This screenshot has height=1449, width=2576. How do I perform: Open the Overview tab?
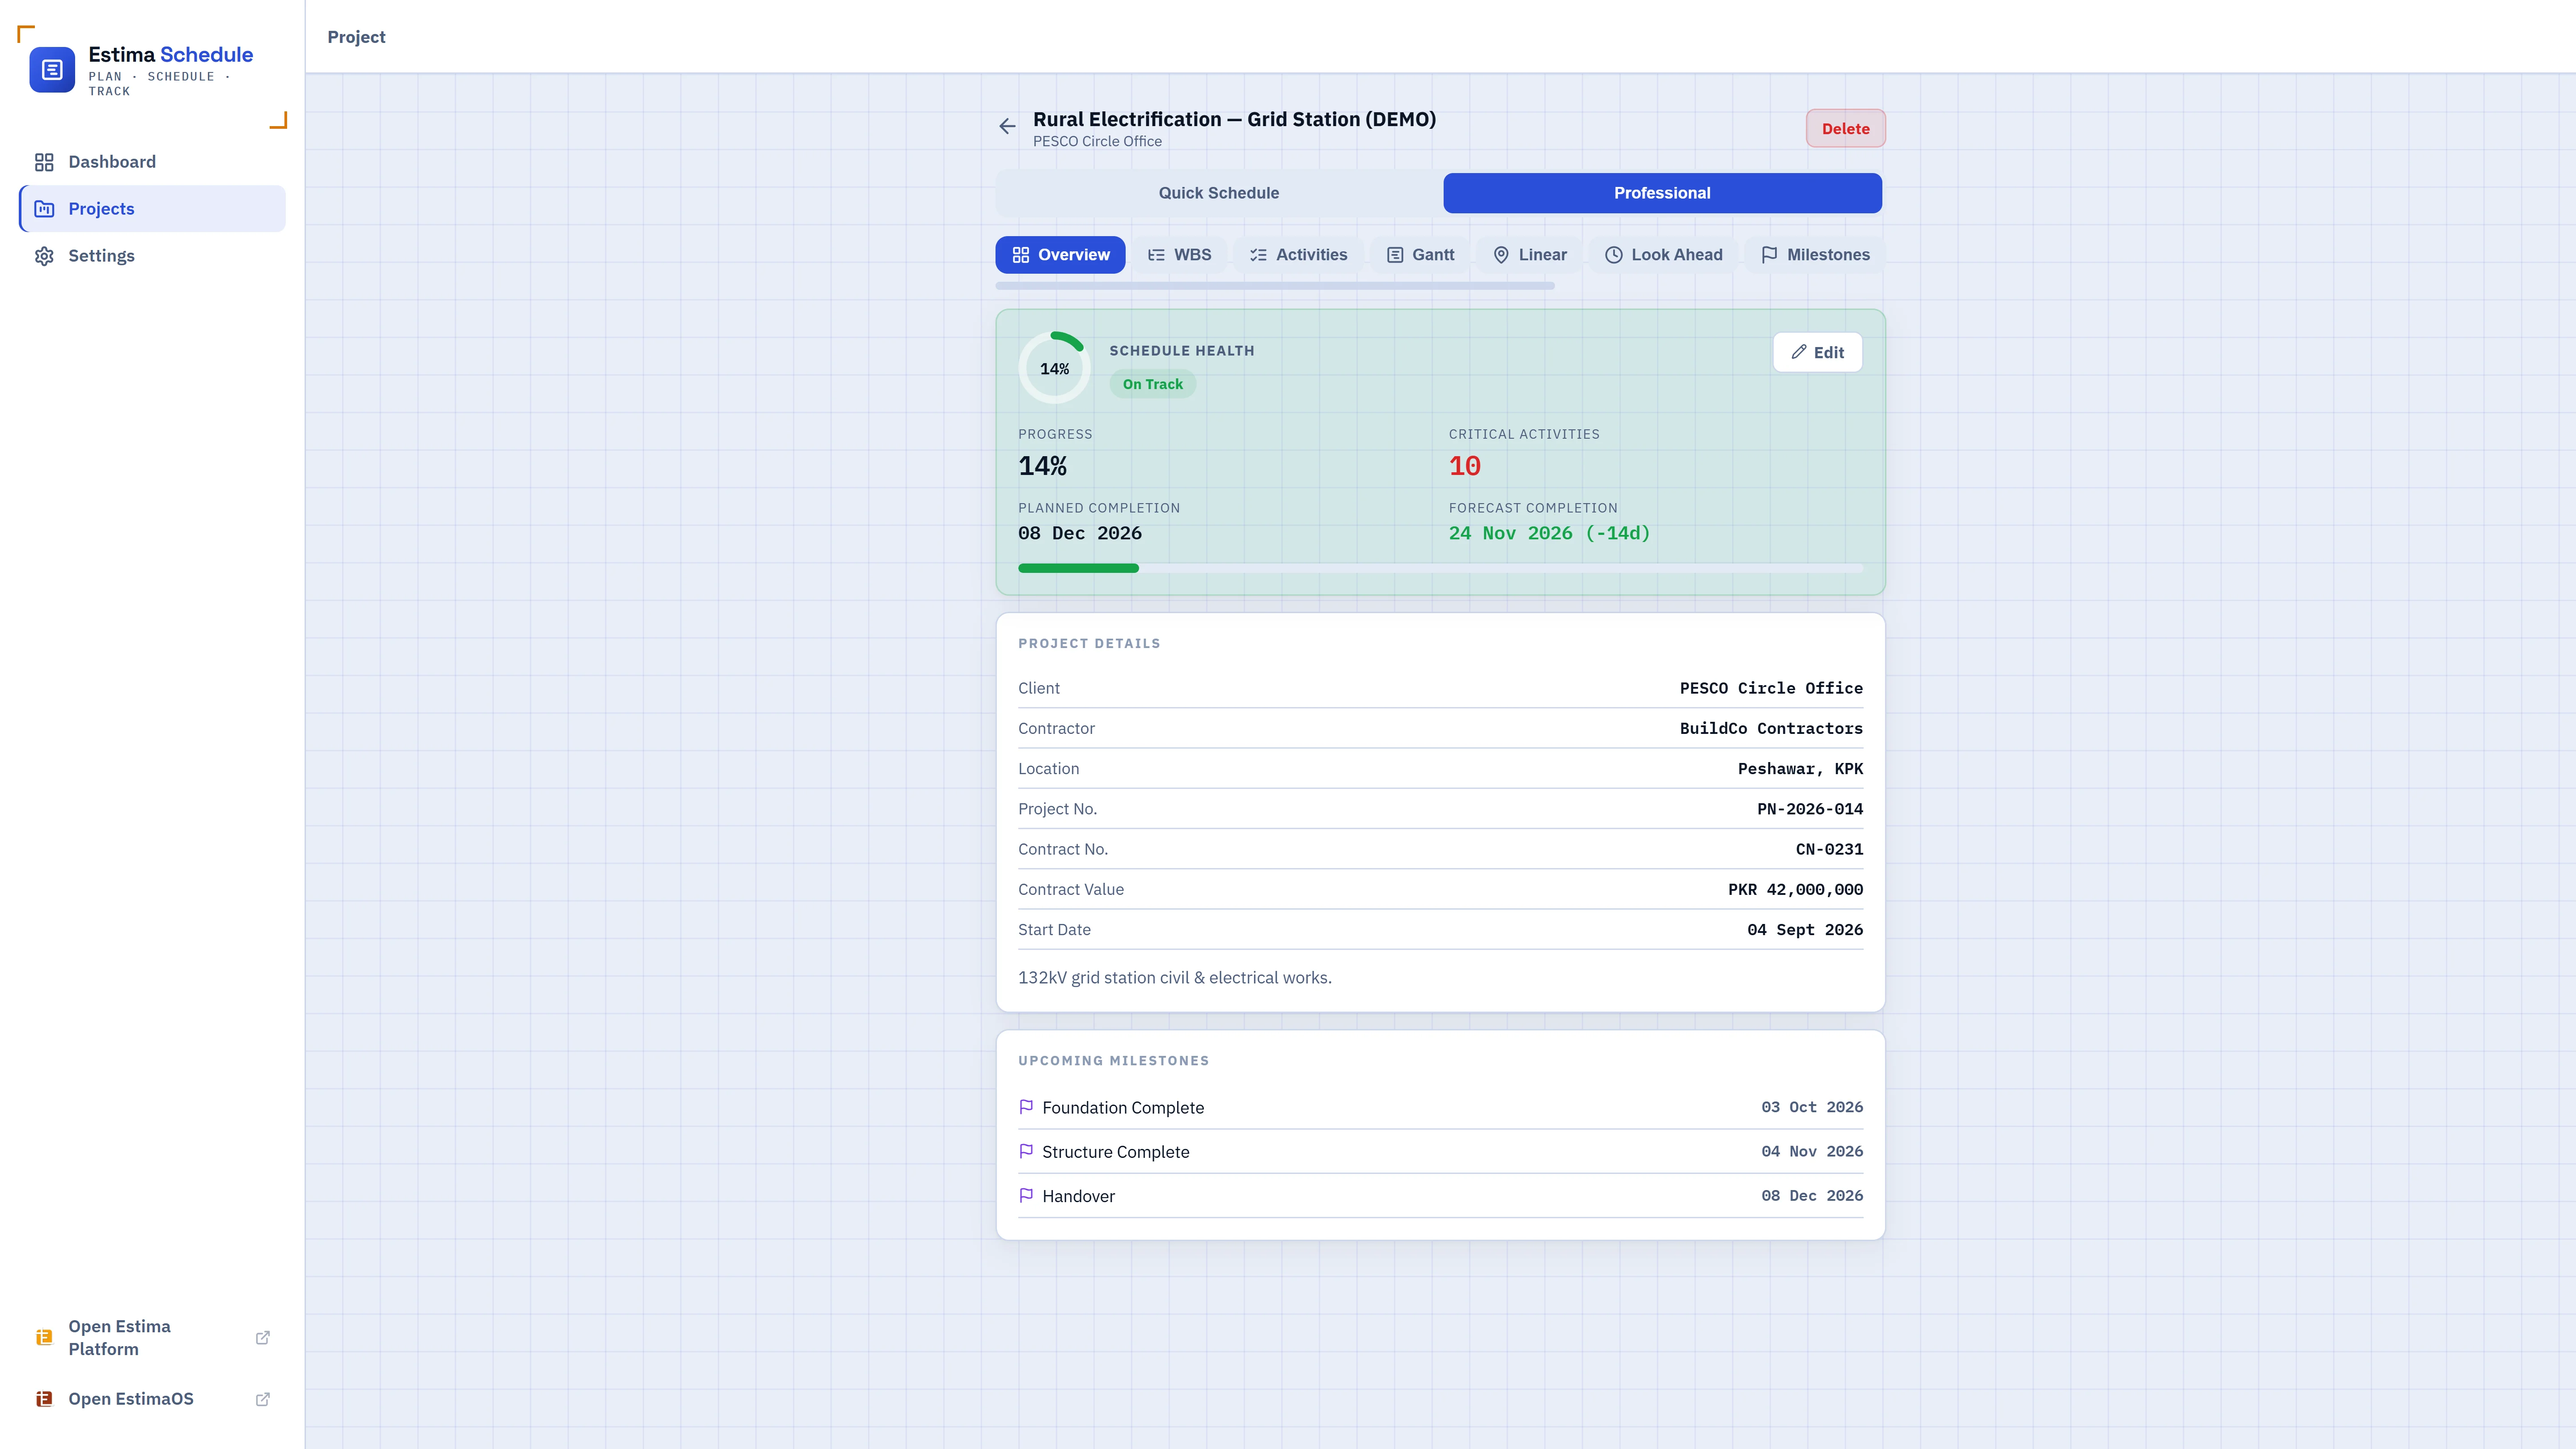tap(1060, 255)
